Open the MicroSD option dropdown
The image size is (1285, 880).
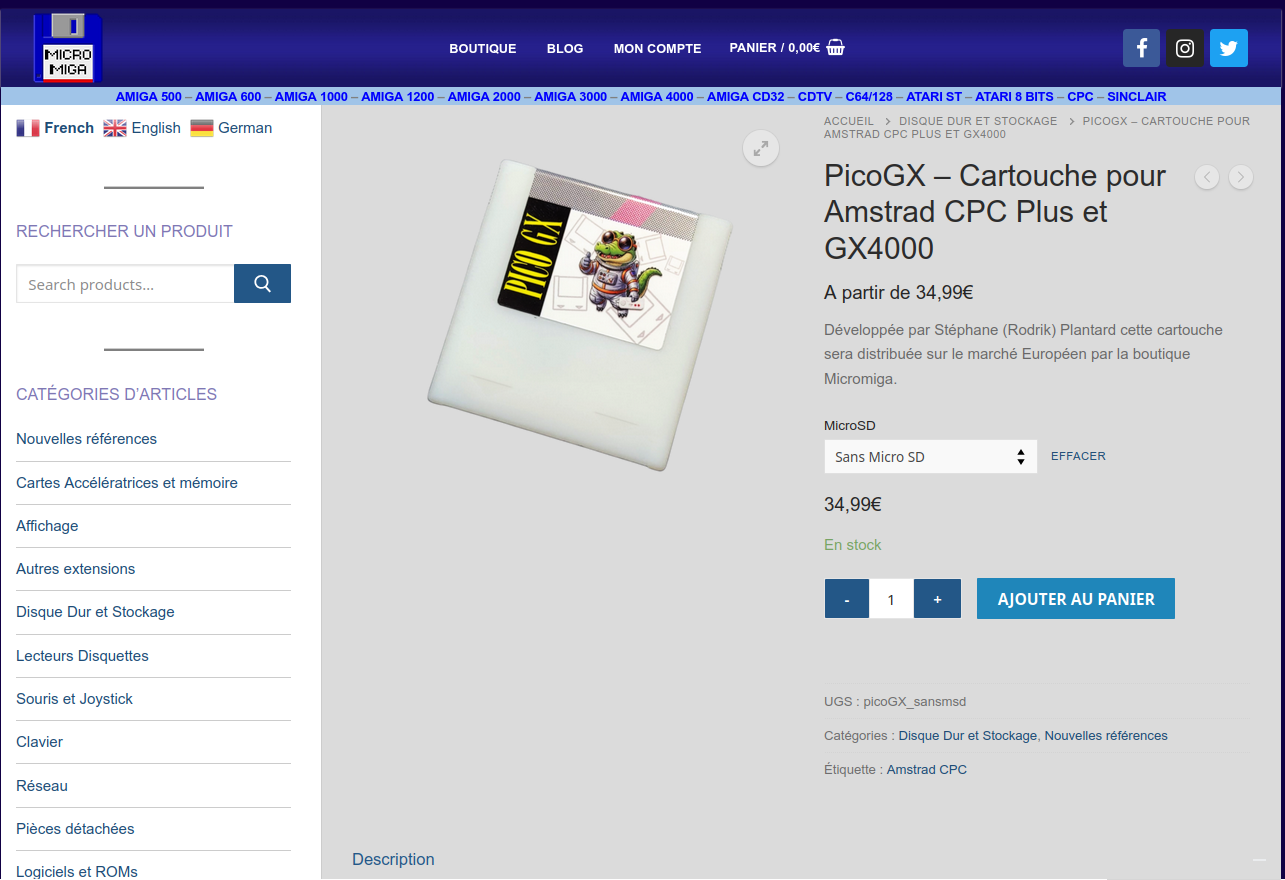click(930, 457)
